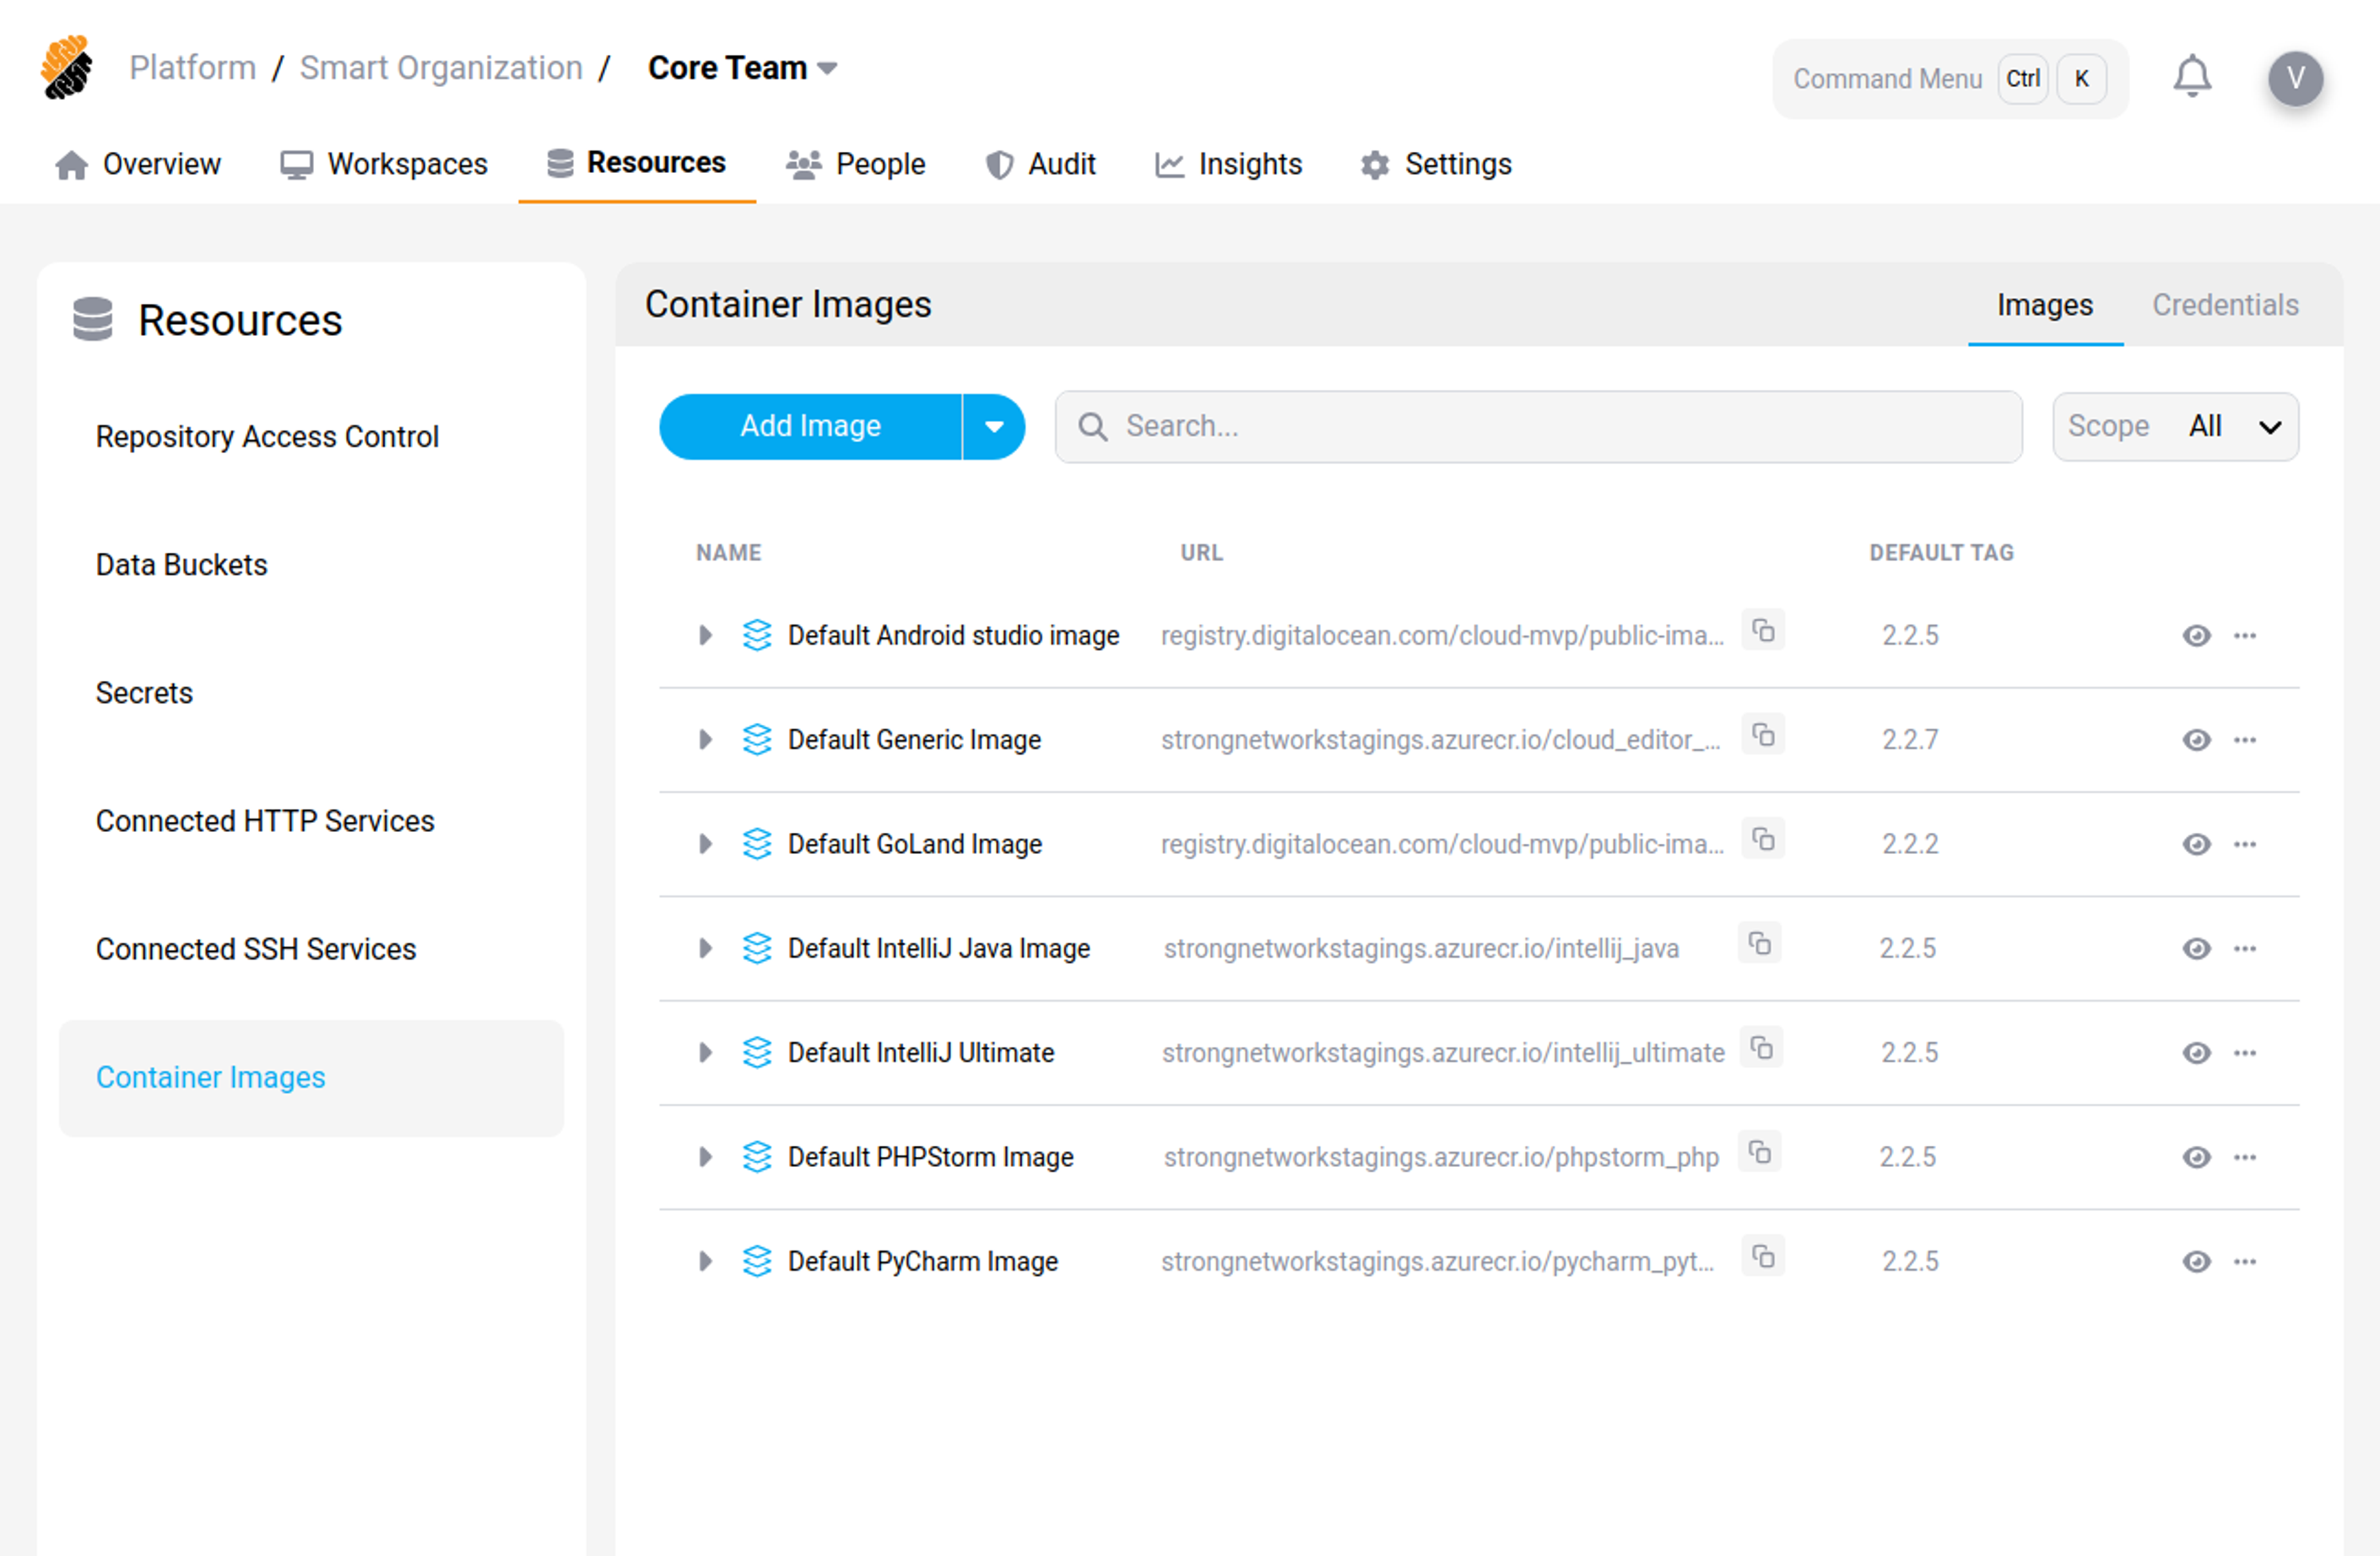Open the Workspaces navigation tab
This screenshot has height=1556, width=2380.
(385, 164)
